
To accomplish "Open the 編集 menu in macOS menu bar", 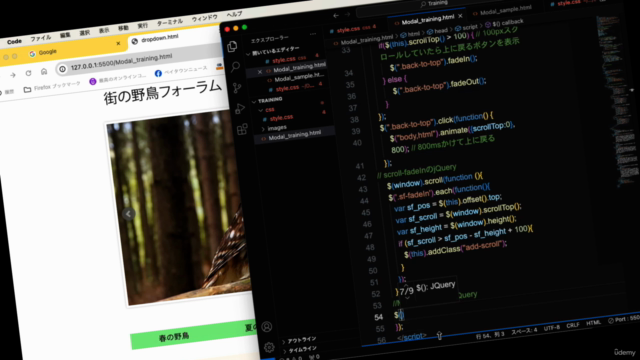I will 65,35.
